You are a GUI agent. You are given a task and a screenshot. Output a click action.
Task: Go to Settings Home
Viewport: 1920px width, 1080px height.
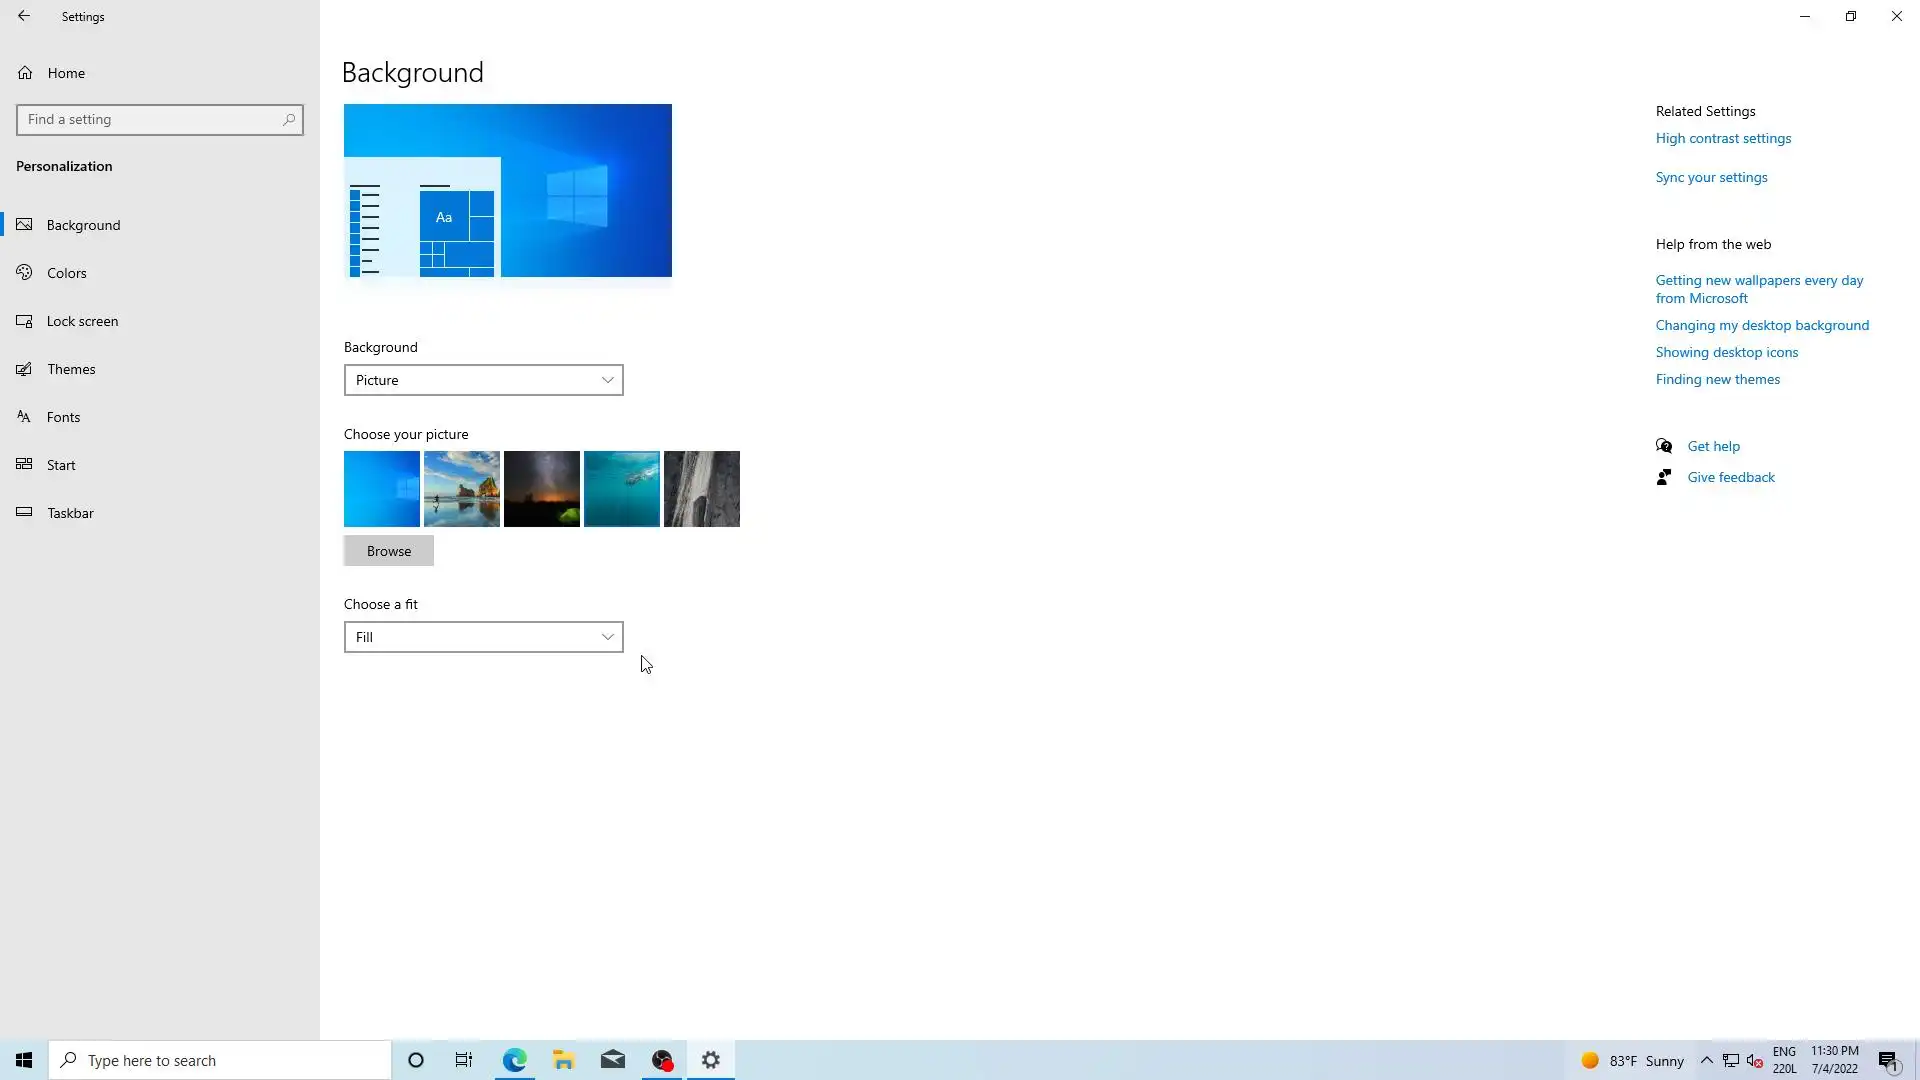(x=66, y=73)
